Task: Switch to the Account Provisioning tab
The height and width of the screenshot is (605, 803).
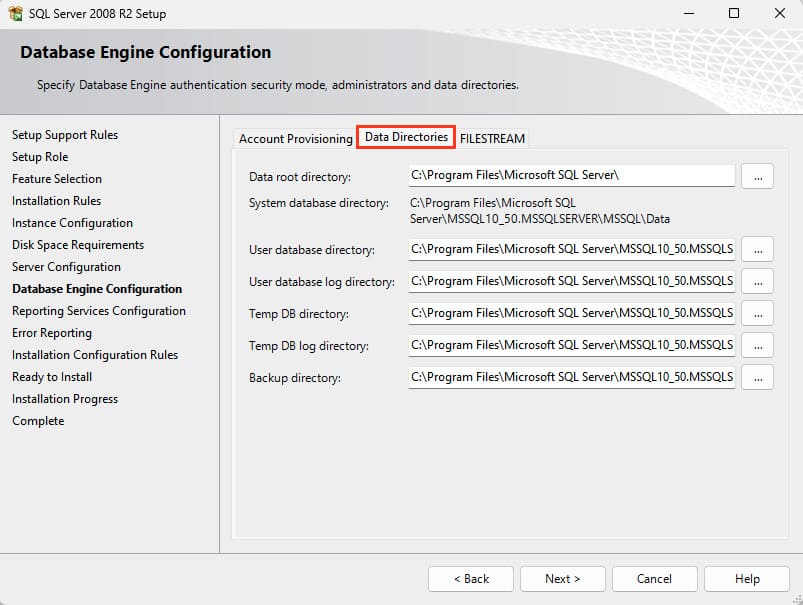Action: pyautogui.click(x=295, y=139)
